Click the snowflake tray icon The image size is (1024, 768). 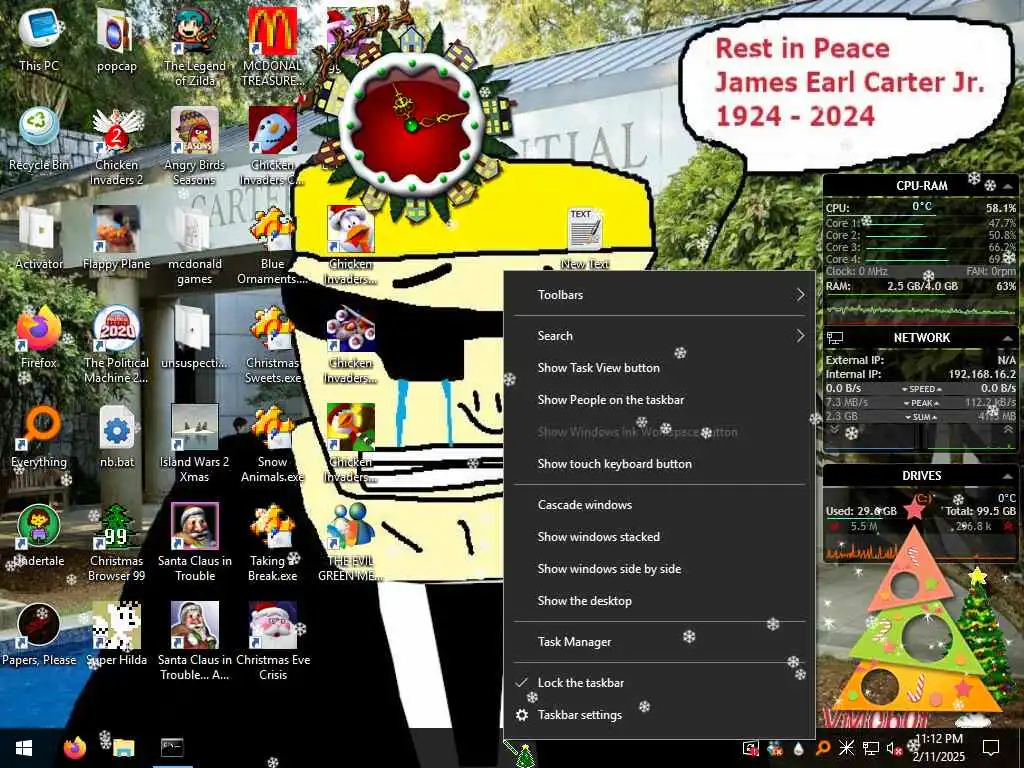(846, 748)
